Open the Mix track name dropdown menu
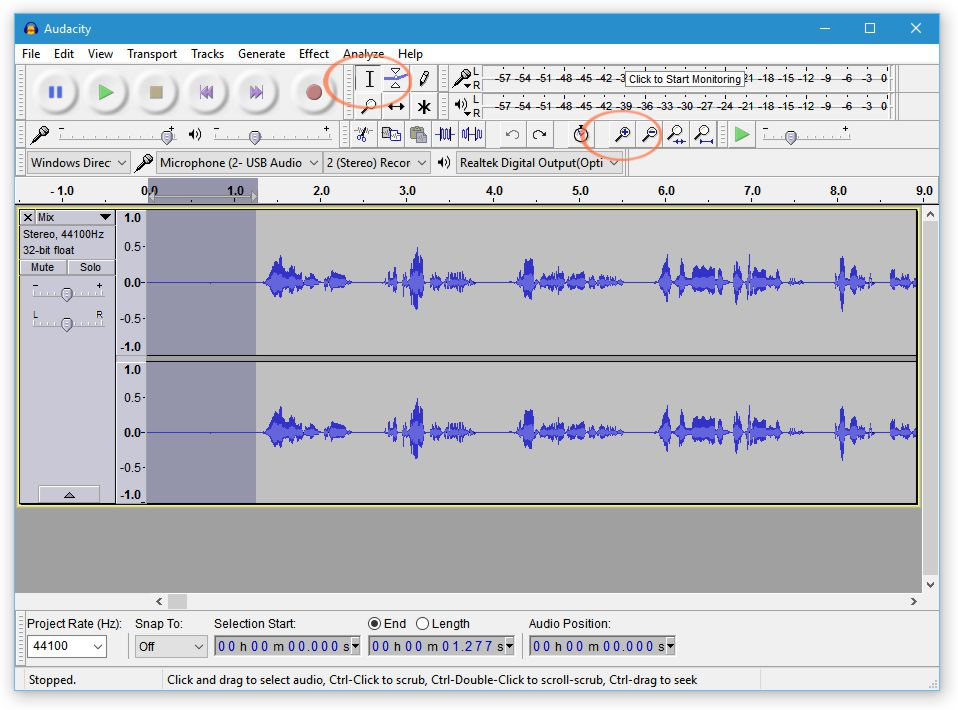This screenshot has height=710, width=958. click(x=75, y=218)
